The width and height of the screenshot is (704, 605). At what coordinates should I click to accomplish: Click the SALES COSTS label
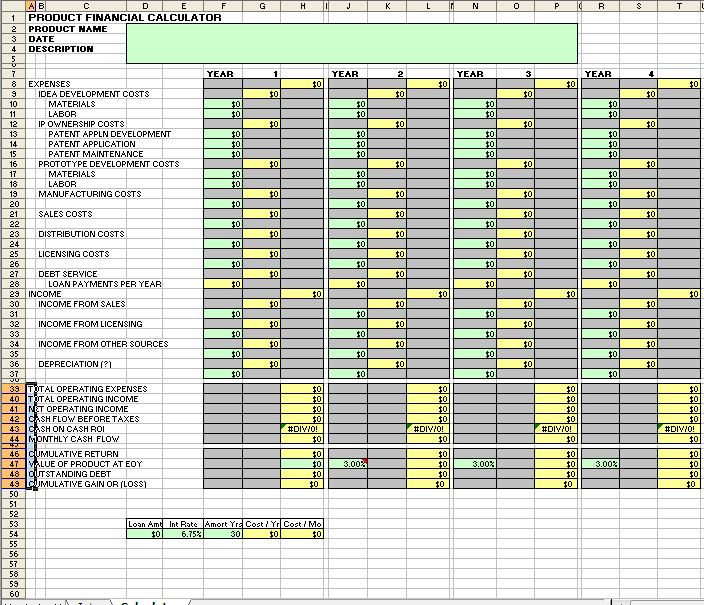[x=65, y=214]
